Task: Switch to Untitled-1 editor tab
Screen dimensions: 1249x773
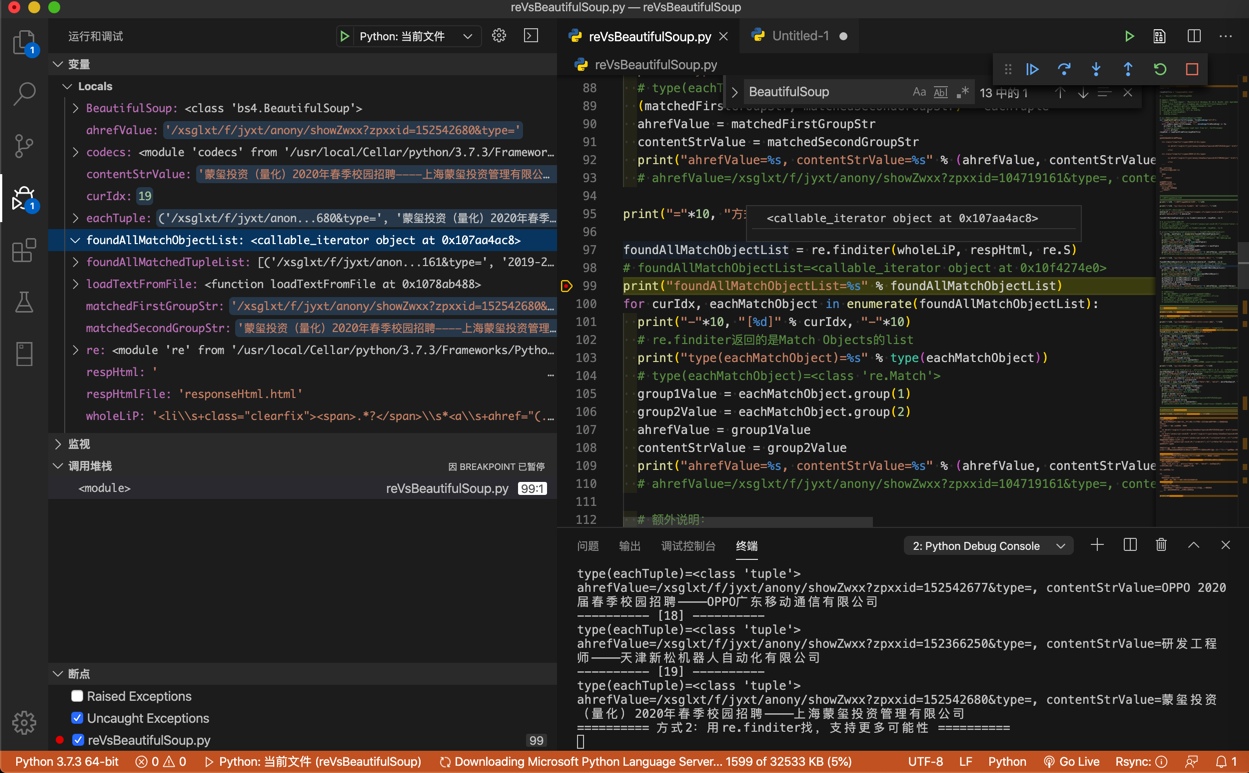Action: [x=800, y=36]
